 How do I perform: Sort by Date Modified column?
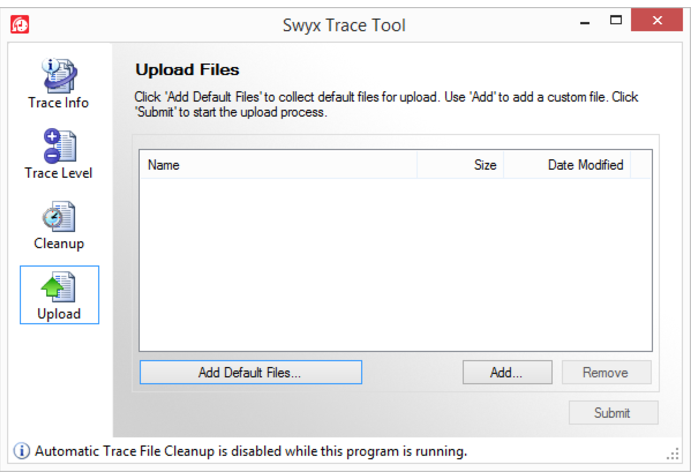(567, 165)
